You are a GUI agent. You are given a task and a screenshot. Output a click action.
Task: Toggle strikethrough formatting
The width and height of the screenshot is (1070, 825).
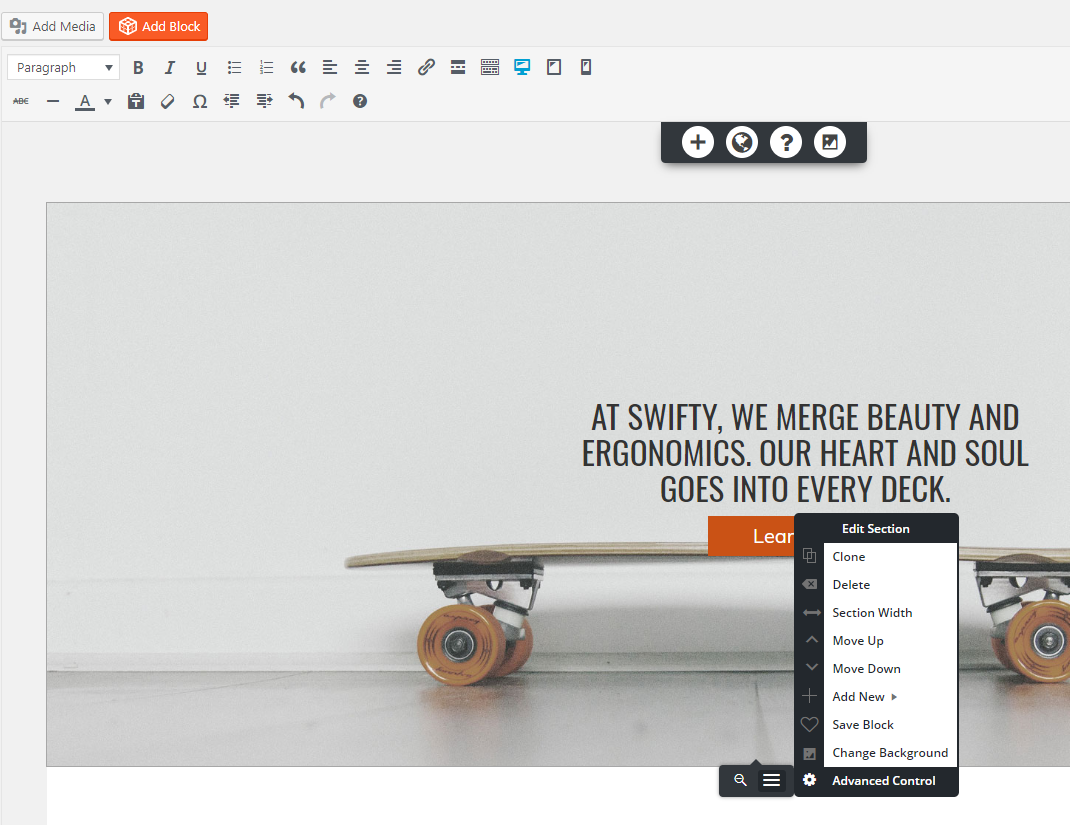(21, 101)
